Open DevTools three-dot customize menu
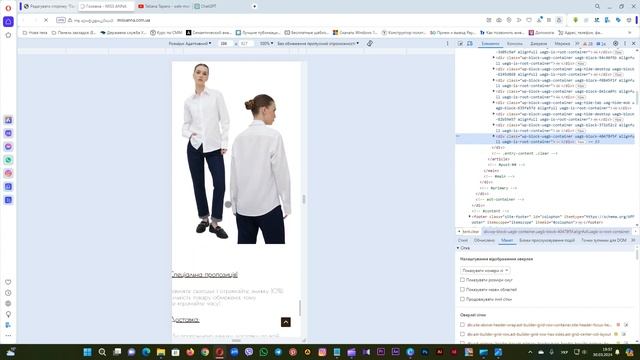The height and width of the screenshot is (360, 640). 624,43
